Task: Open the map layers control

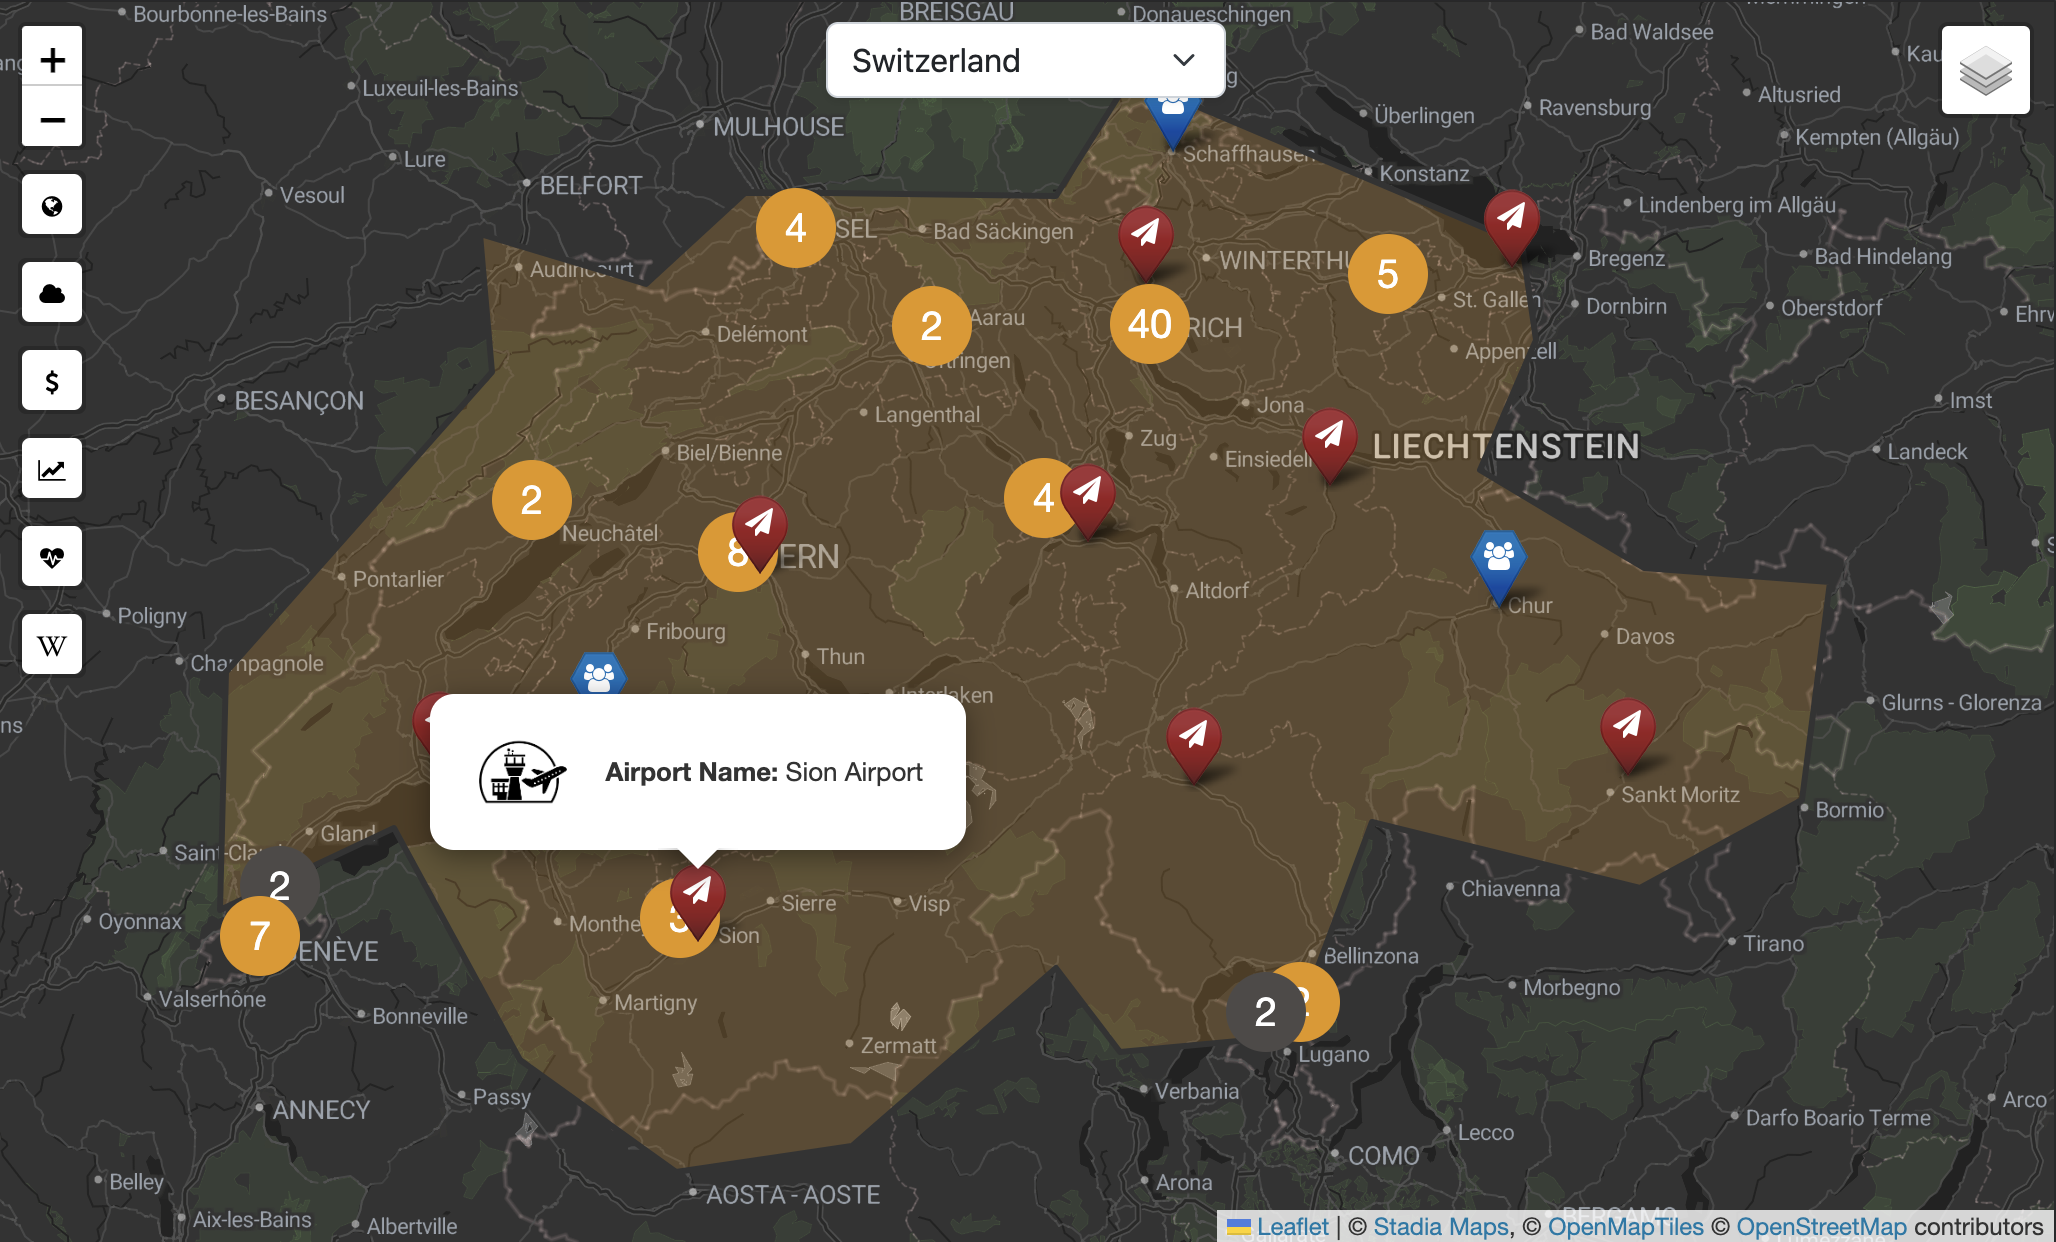Action: (1985, 70)
